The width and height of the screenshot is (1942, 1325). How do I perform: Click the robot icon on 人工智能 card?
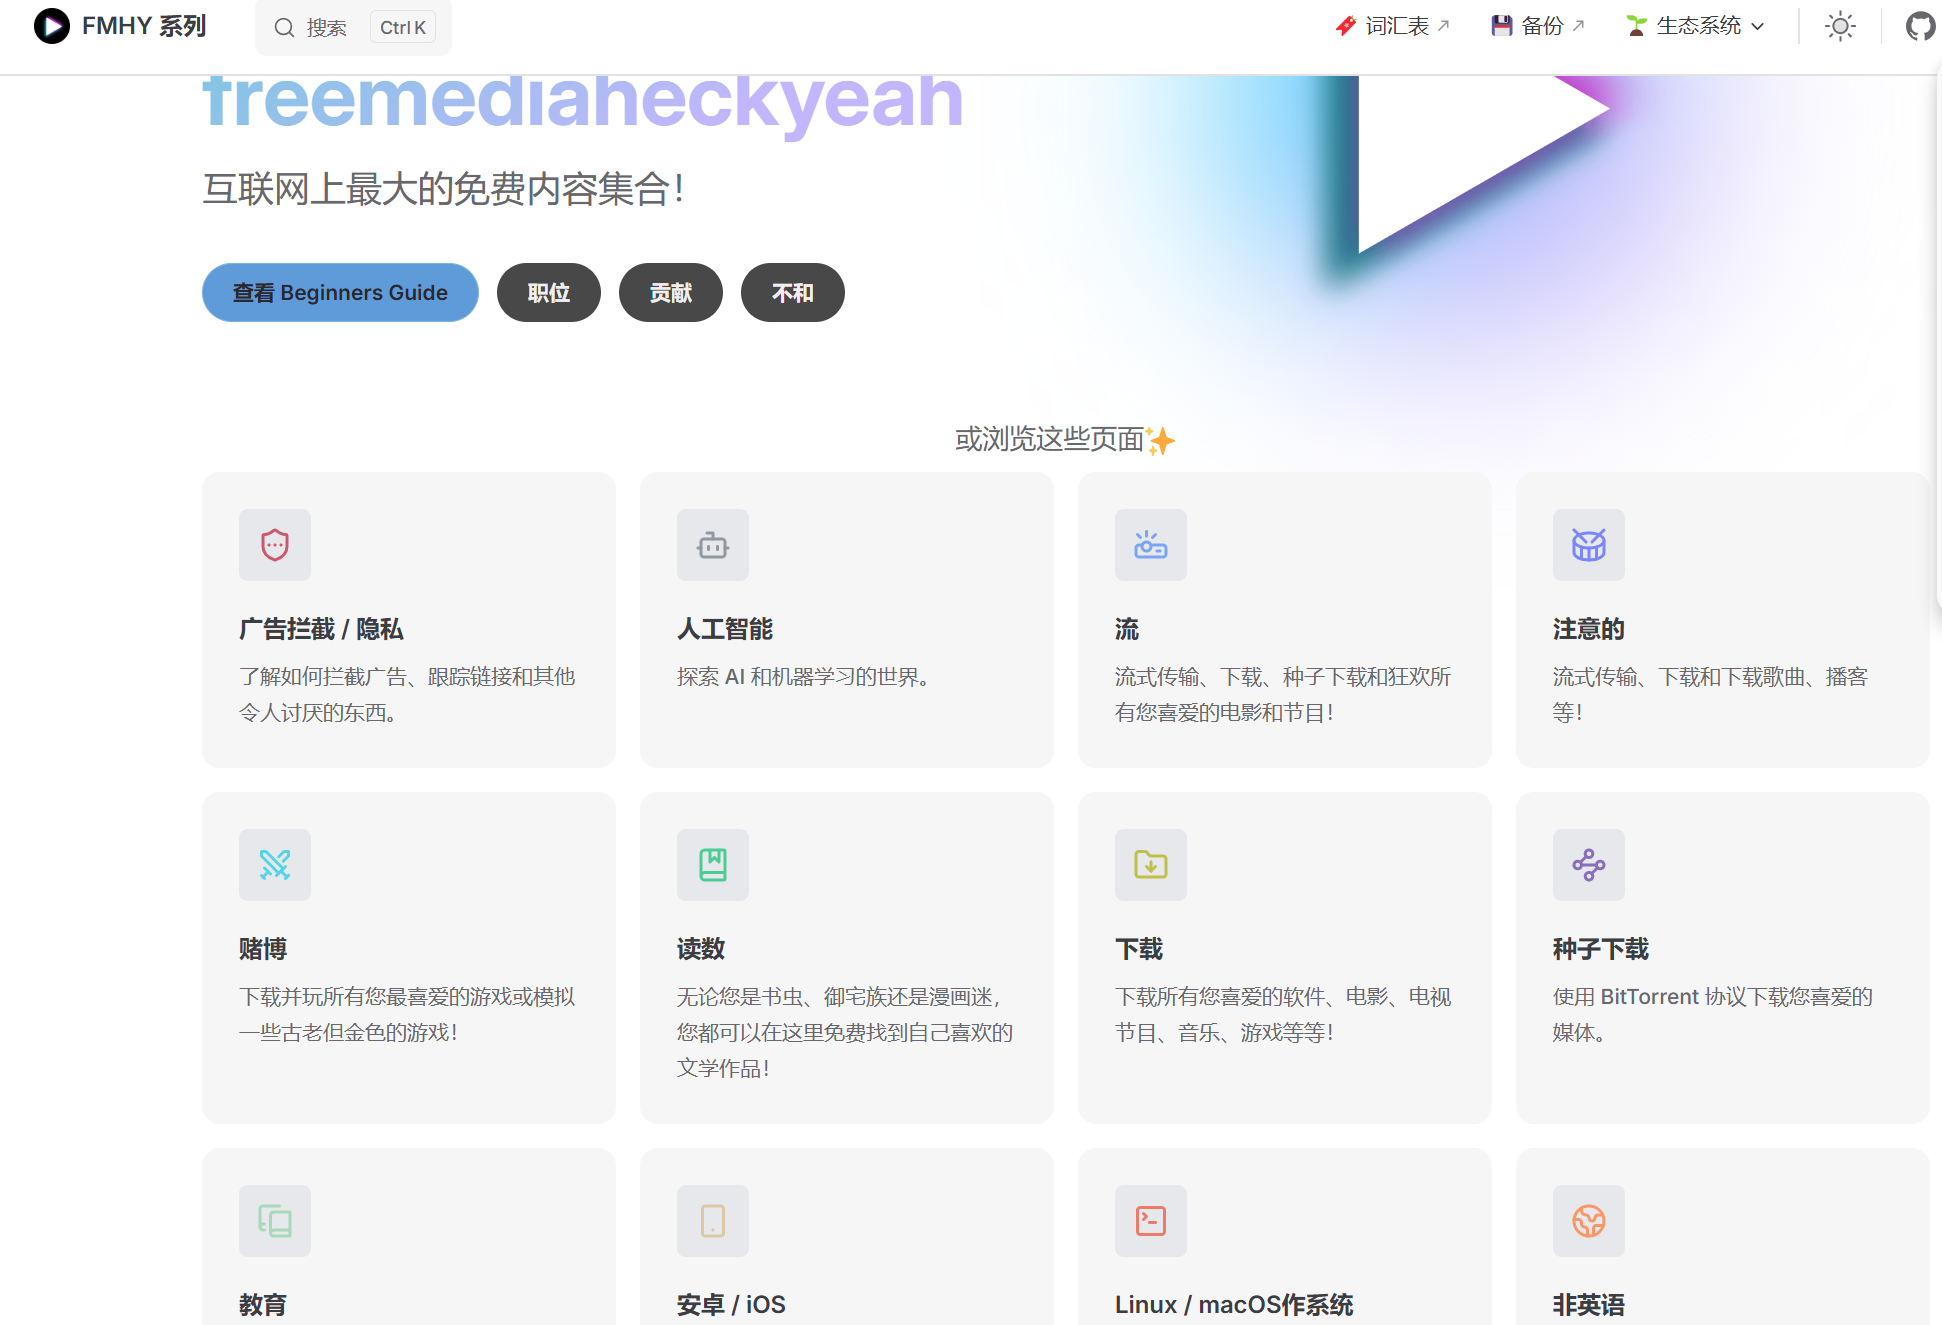point(713,545)
